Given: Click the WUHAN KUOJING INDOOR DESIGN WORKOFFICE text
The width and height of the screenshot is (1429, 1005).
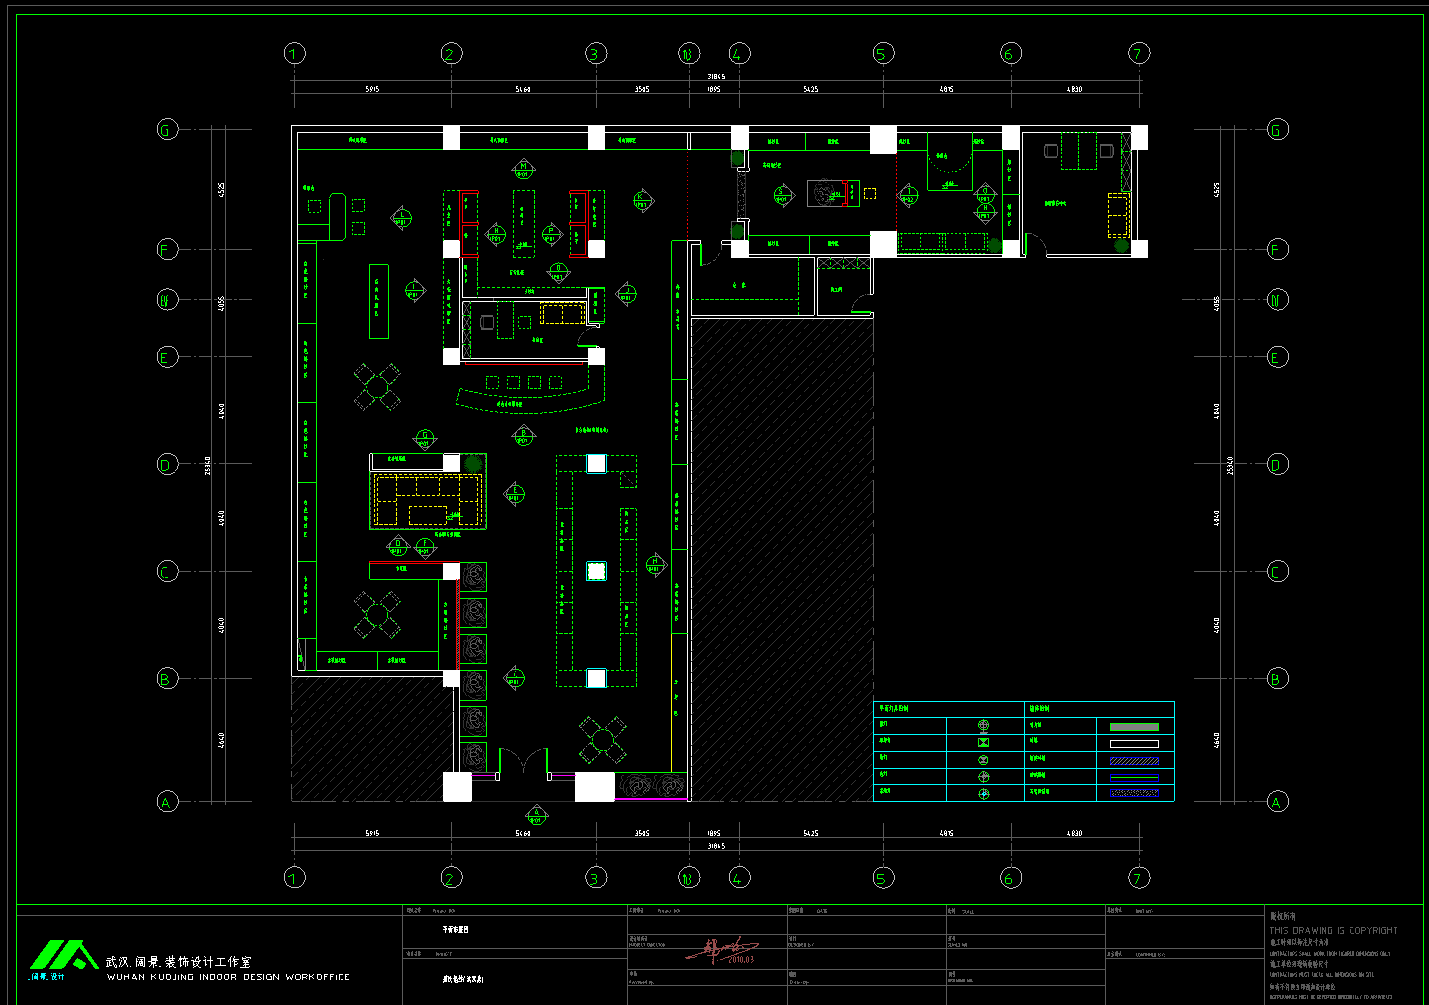Looking at the screenshot, I should click(x=228, y=977).
